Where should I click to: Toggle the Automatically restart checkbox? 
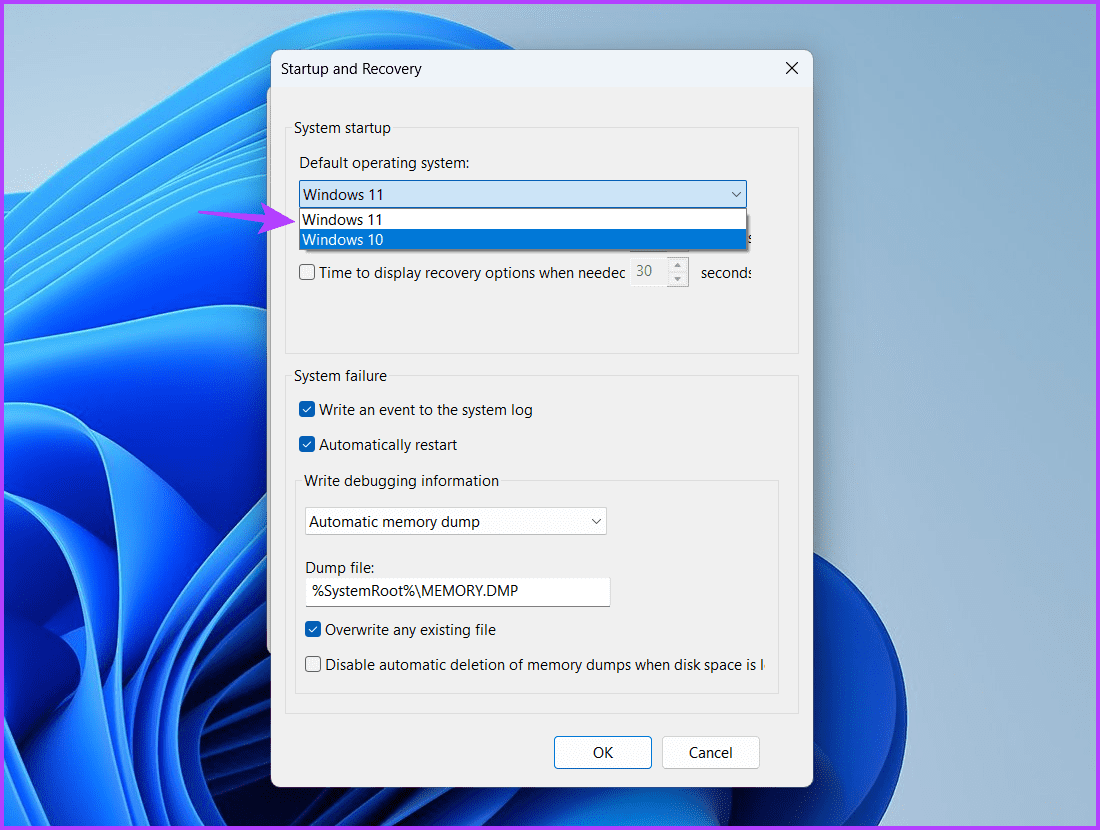click(x=307, y=444)
